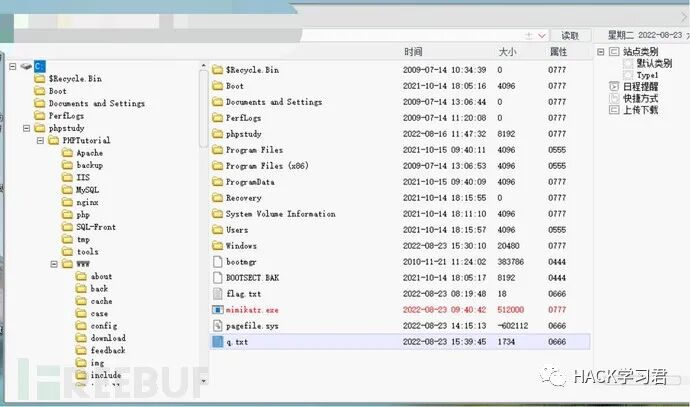Viewport: 690px width, 407px height.
Task: Select cache folder under WWW
Action: (x=101, y=301)
